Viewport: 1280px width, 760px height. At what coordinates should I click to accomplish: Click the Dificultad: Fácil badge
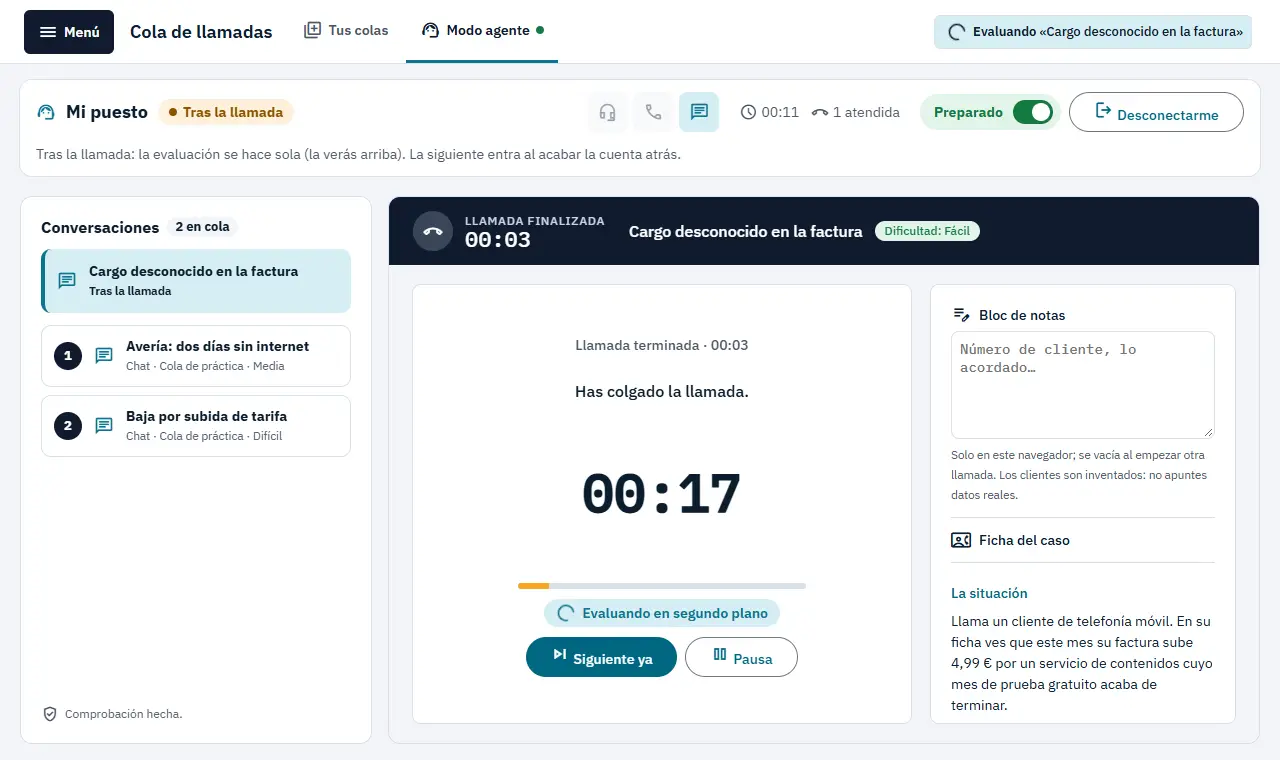point(927,231)
